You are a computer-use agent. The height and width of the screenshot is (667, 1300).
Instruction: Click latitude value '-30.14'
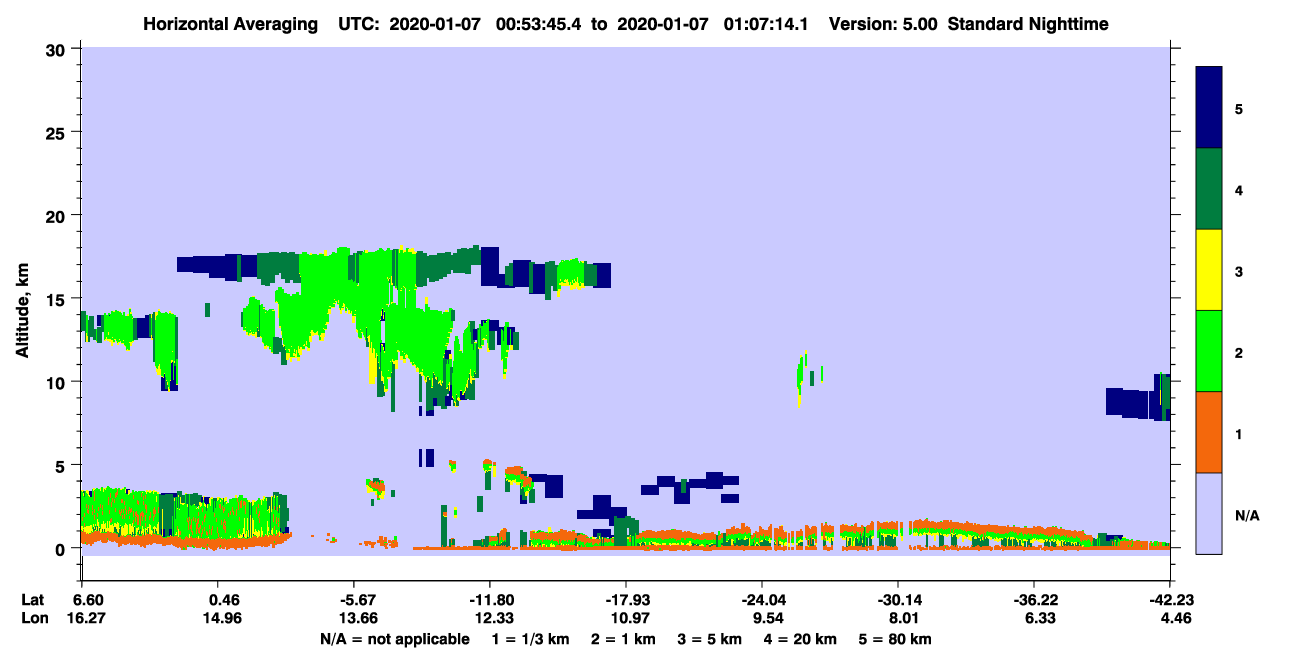click(898, 600)
